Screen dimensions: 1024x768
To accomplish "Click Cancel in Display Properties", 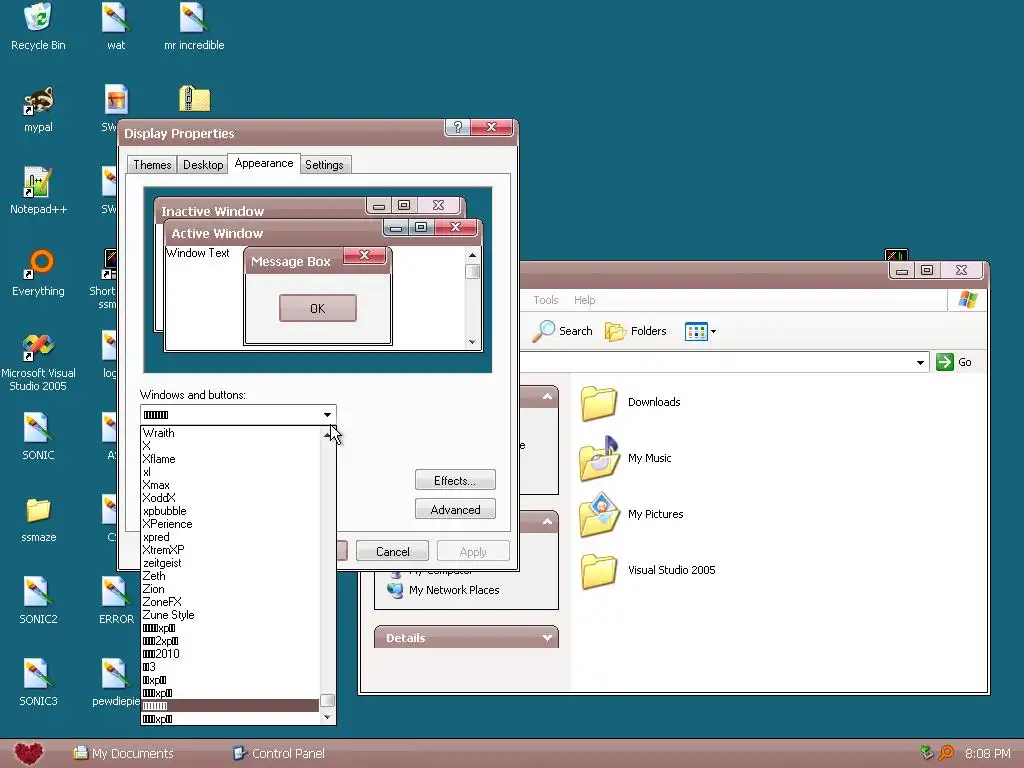I will [x=392, y=552].
